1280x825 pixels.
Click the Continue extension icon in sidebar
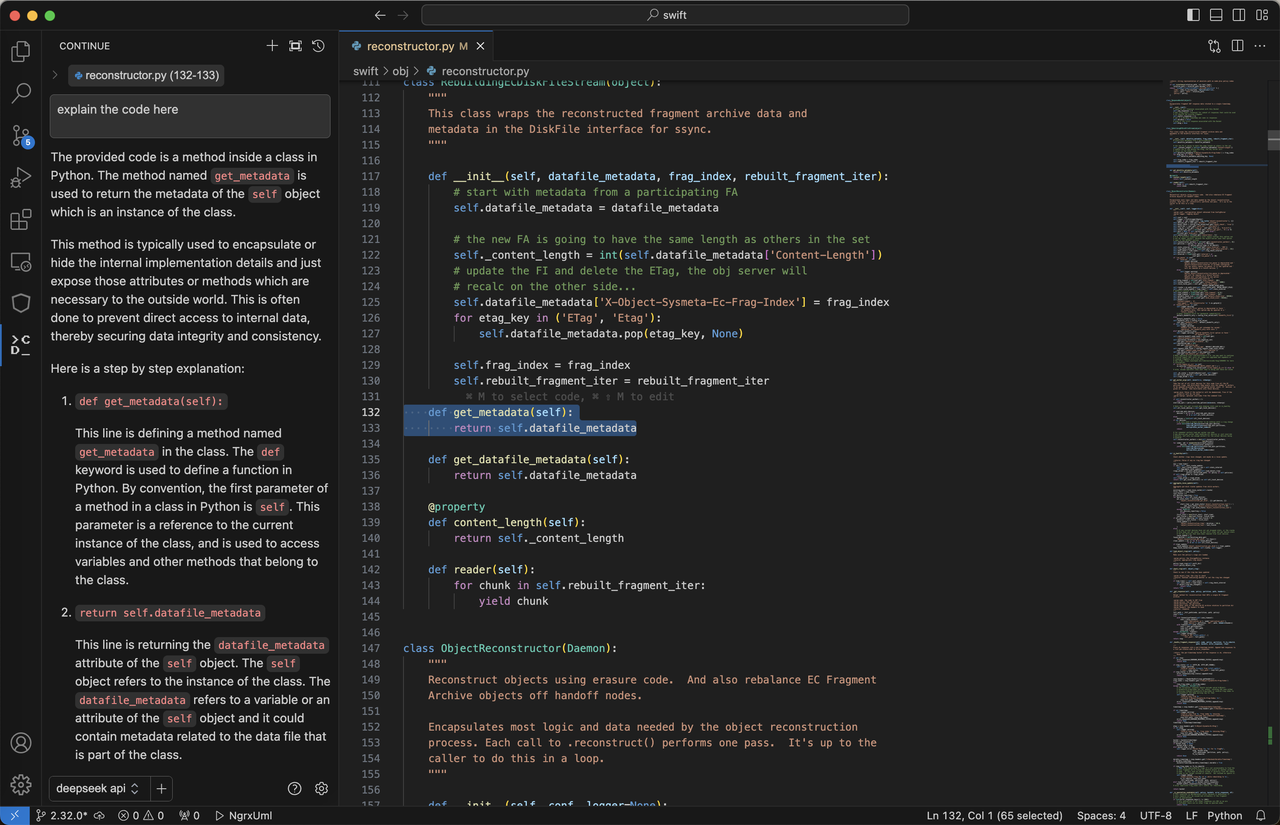(20, 346)
